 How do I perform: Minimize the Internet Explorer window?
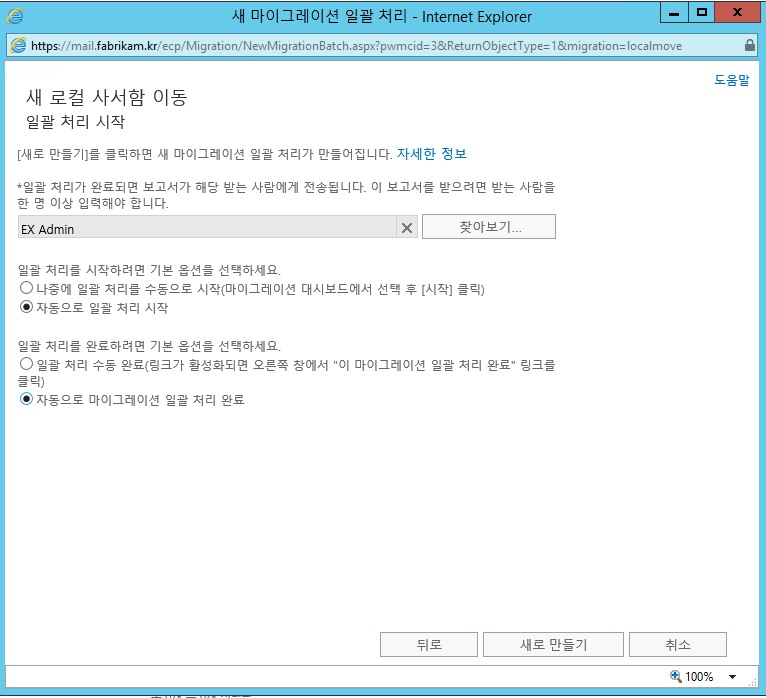pyautogui.click(x=674, y=12)
